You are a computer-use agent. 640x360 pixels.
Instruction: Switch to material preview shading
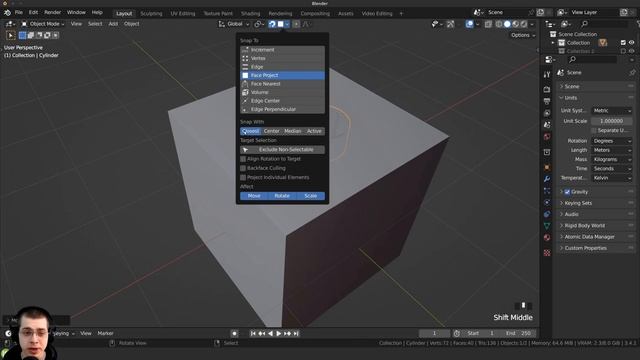[x=516, y=24]
